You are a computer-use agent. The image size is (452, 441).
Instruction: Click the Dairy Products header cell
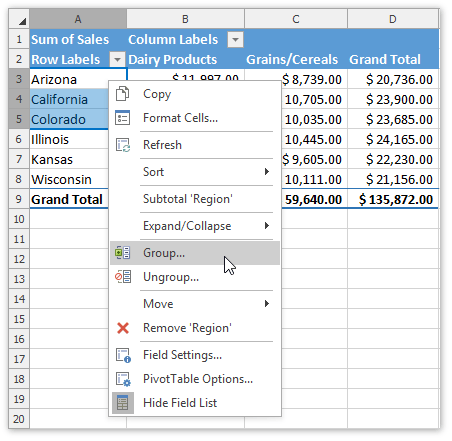[185, 59]
